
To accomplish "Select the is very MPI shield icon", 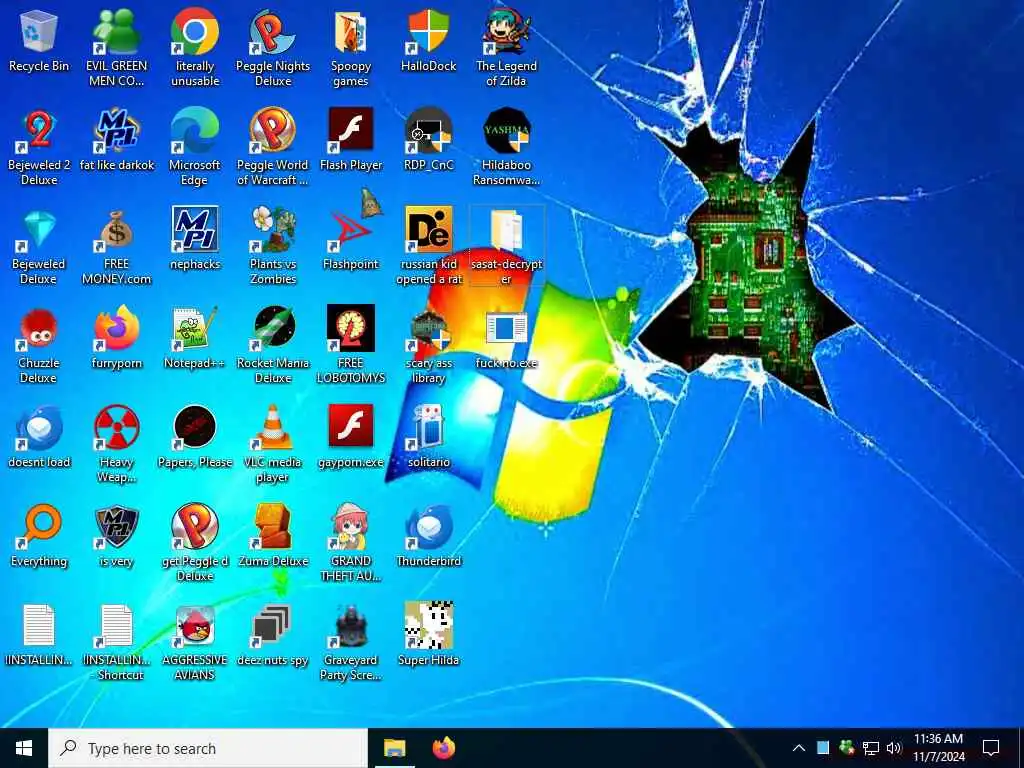I will pos(116,536).
